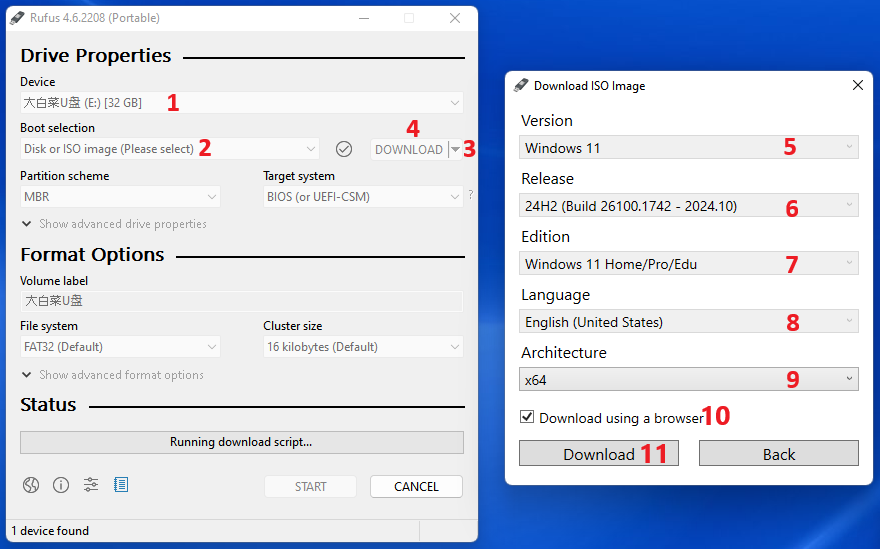
Task: Open the Partition scheme MBR dropdown
Action: point(120,196)
